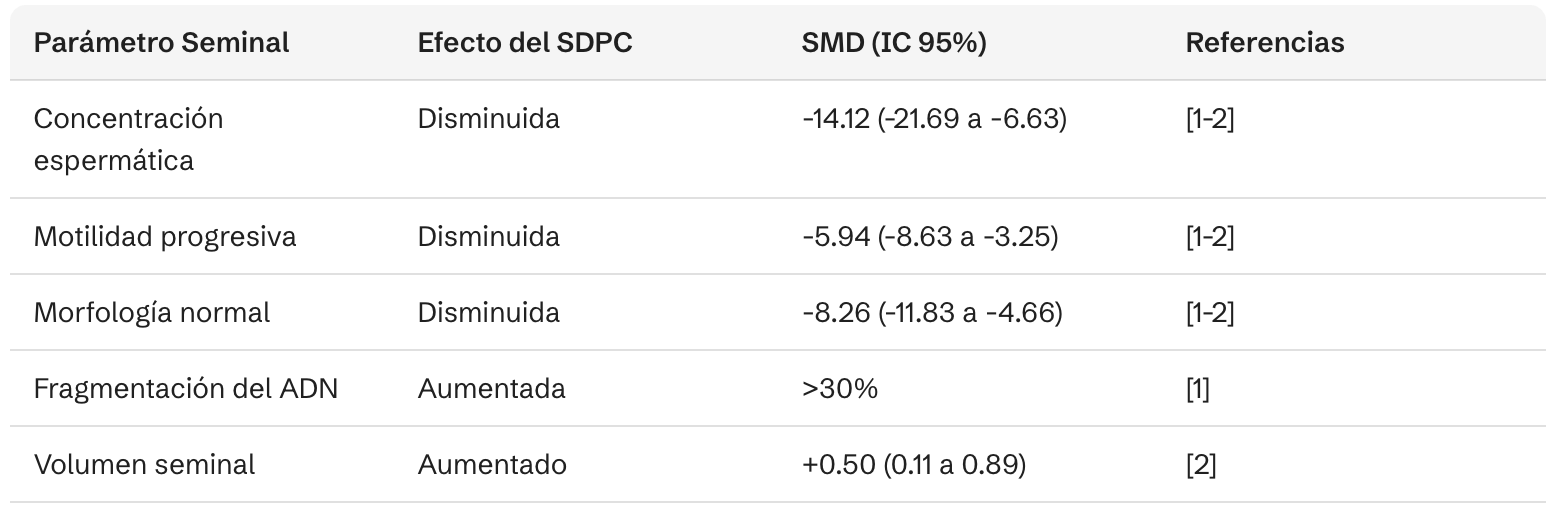This screenshot has height=522, width=1554.
Task: Open reference [1-2] in Motilidad progresiva row
Action: click(1210, 237)
